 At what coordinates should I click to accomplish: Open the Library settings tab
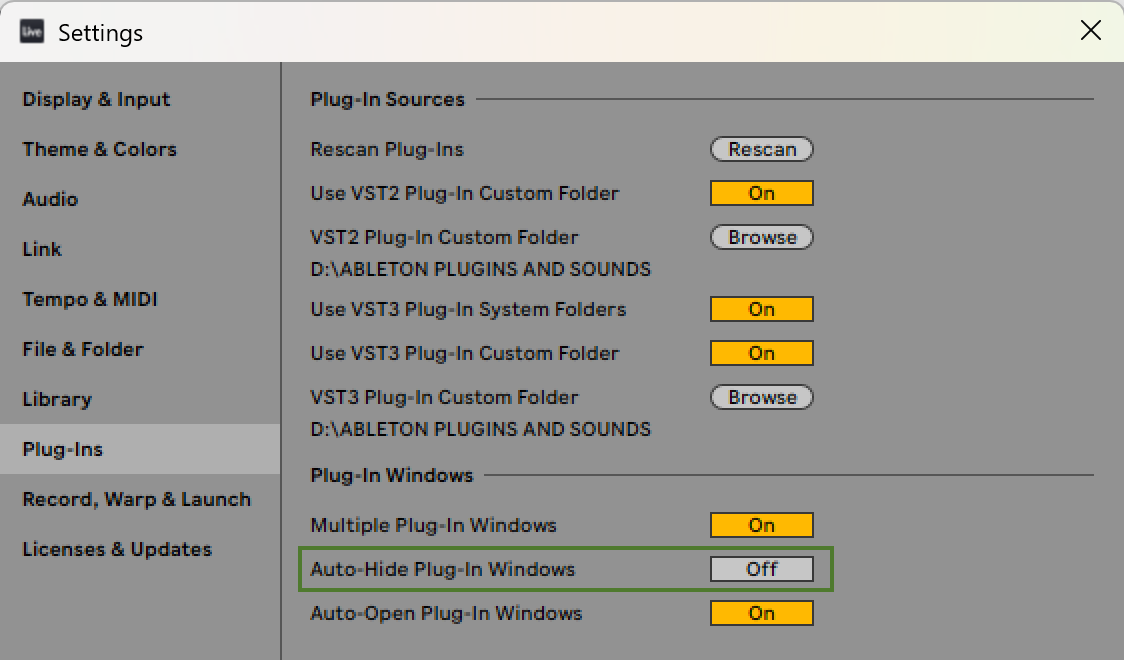pos(57,399)
